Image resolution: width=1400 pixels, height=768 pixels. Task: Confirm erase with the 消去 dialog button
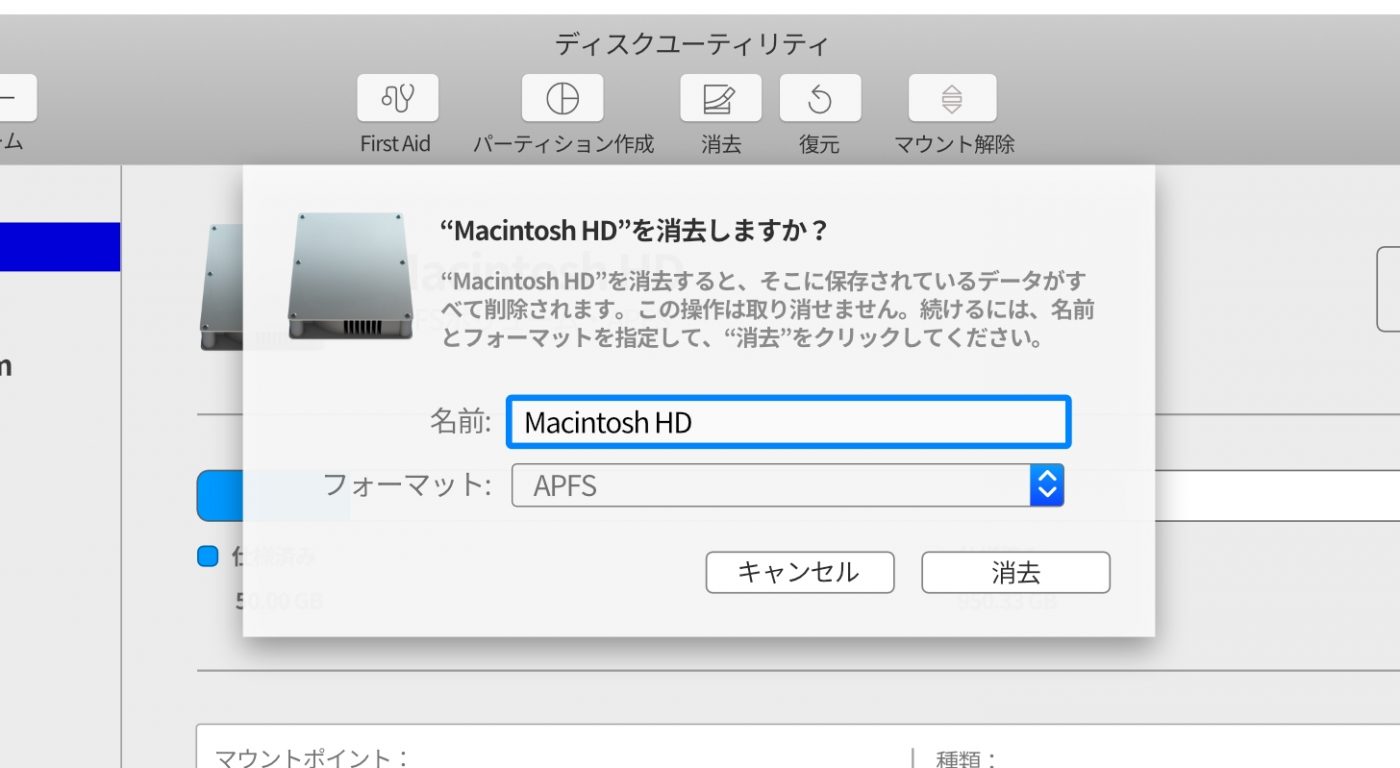[x=1016, y=572]
